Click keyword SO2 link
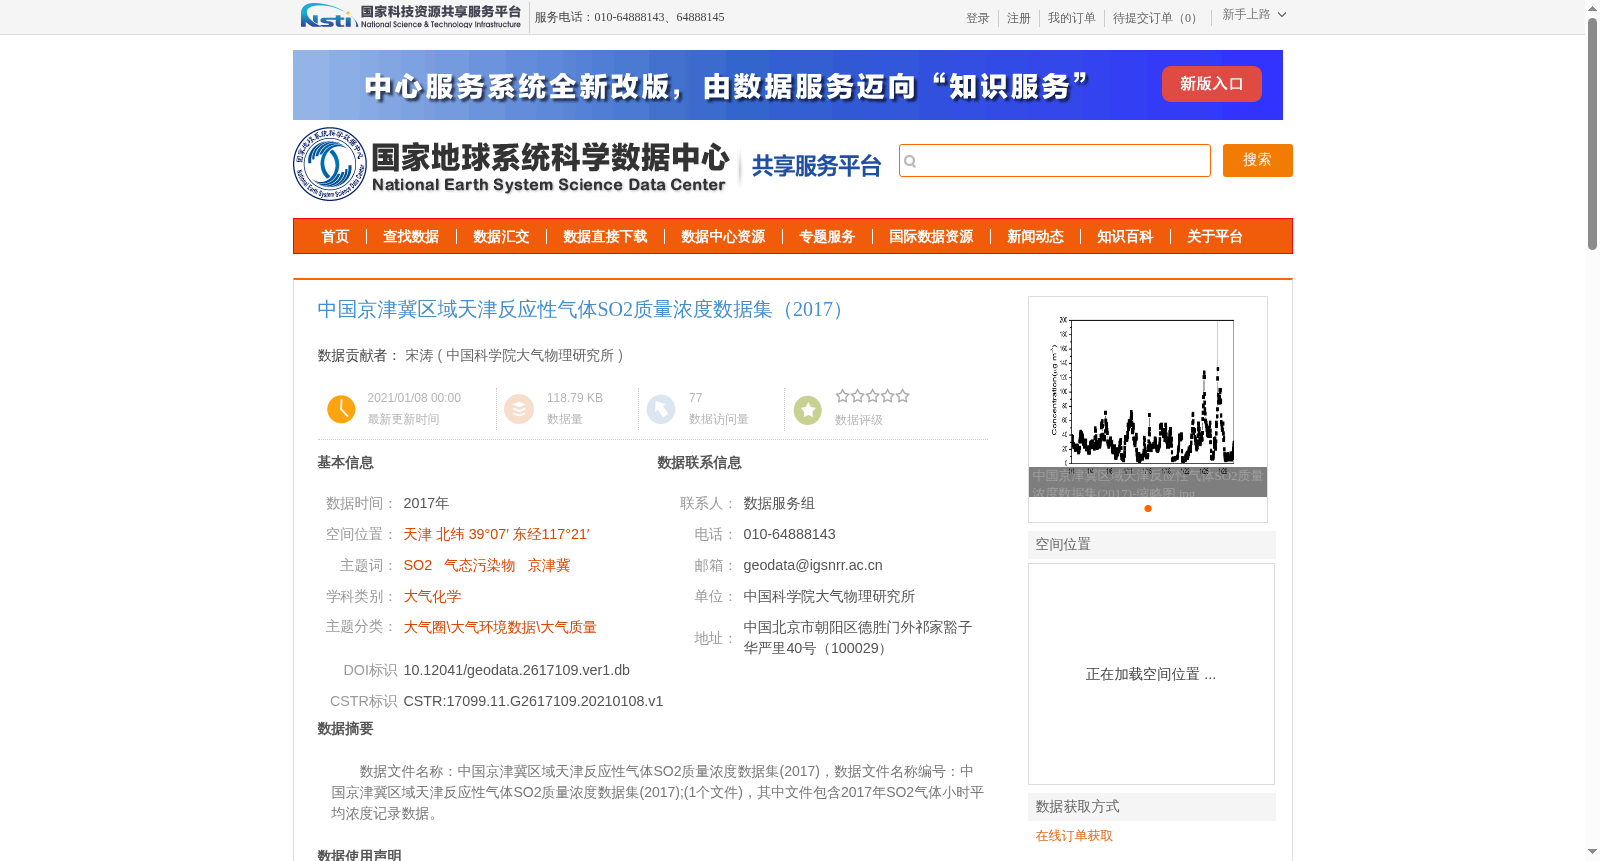 418,565
